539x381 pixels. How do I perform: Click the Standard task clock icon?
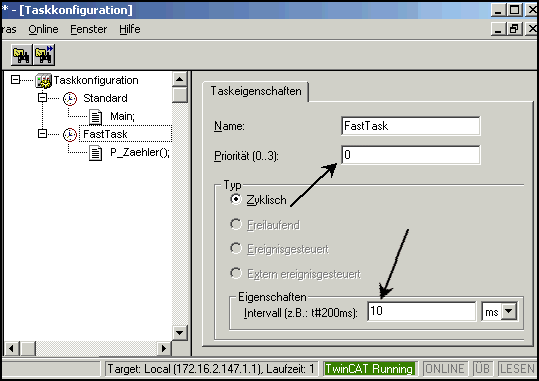[70, 99]
